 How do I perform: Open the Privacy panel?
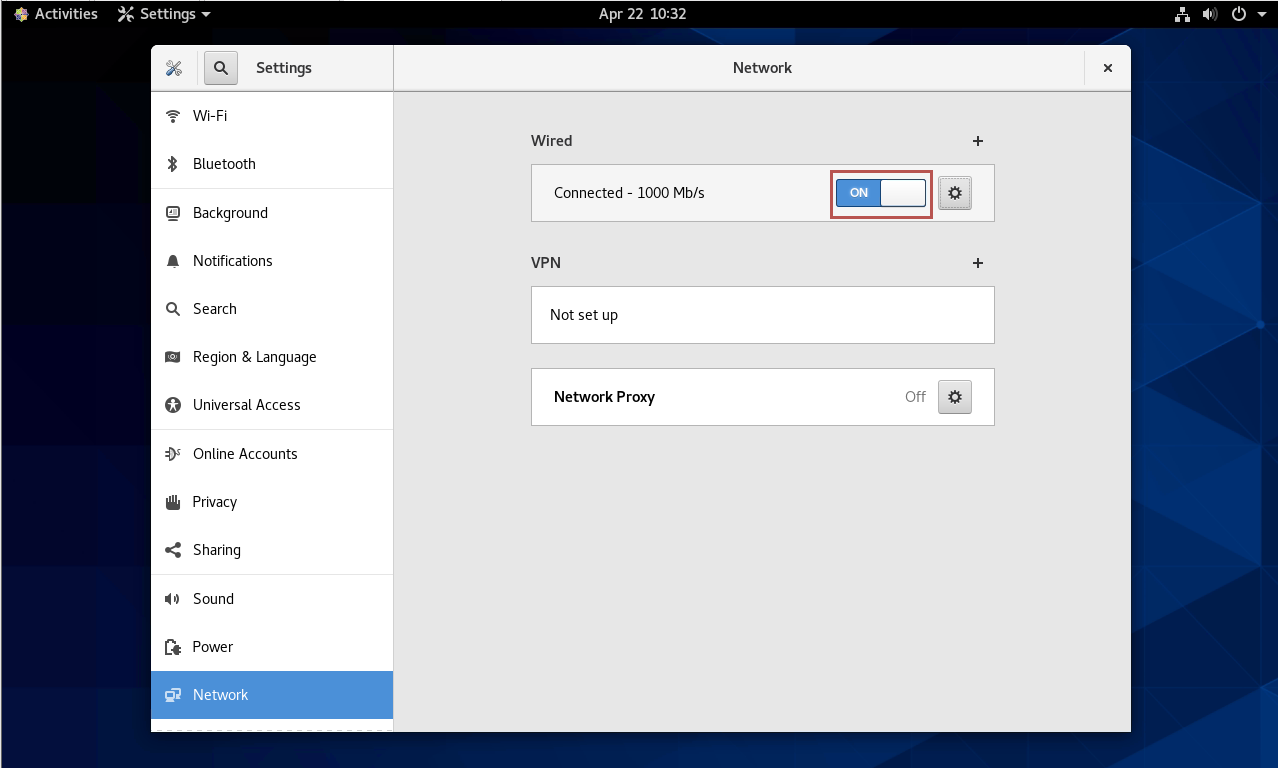(x=272, y=502)
